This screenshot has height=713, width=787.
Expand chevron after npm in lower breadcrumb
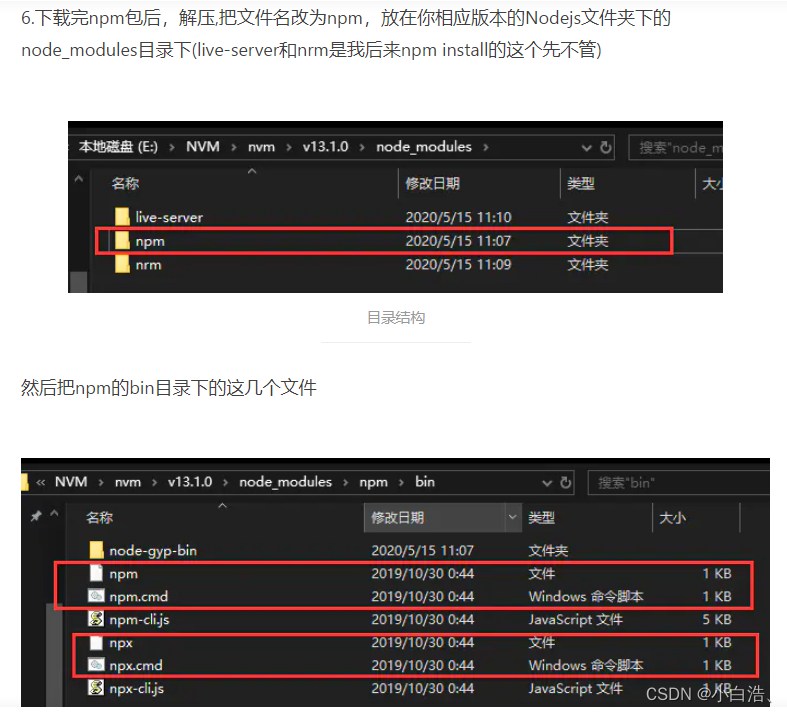(x=401, y=482)
